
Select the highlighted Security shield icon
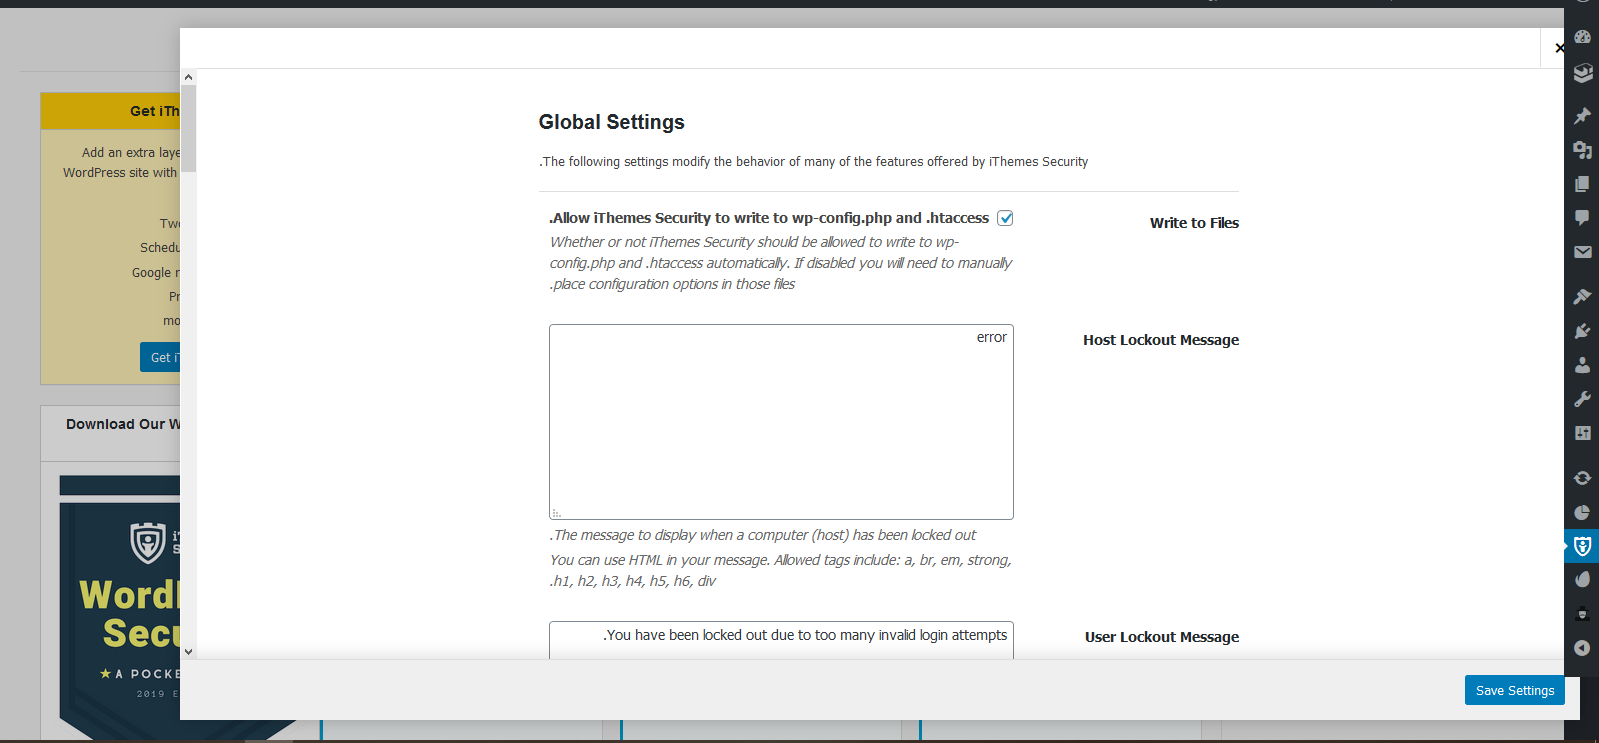(x=1582, y=546)
